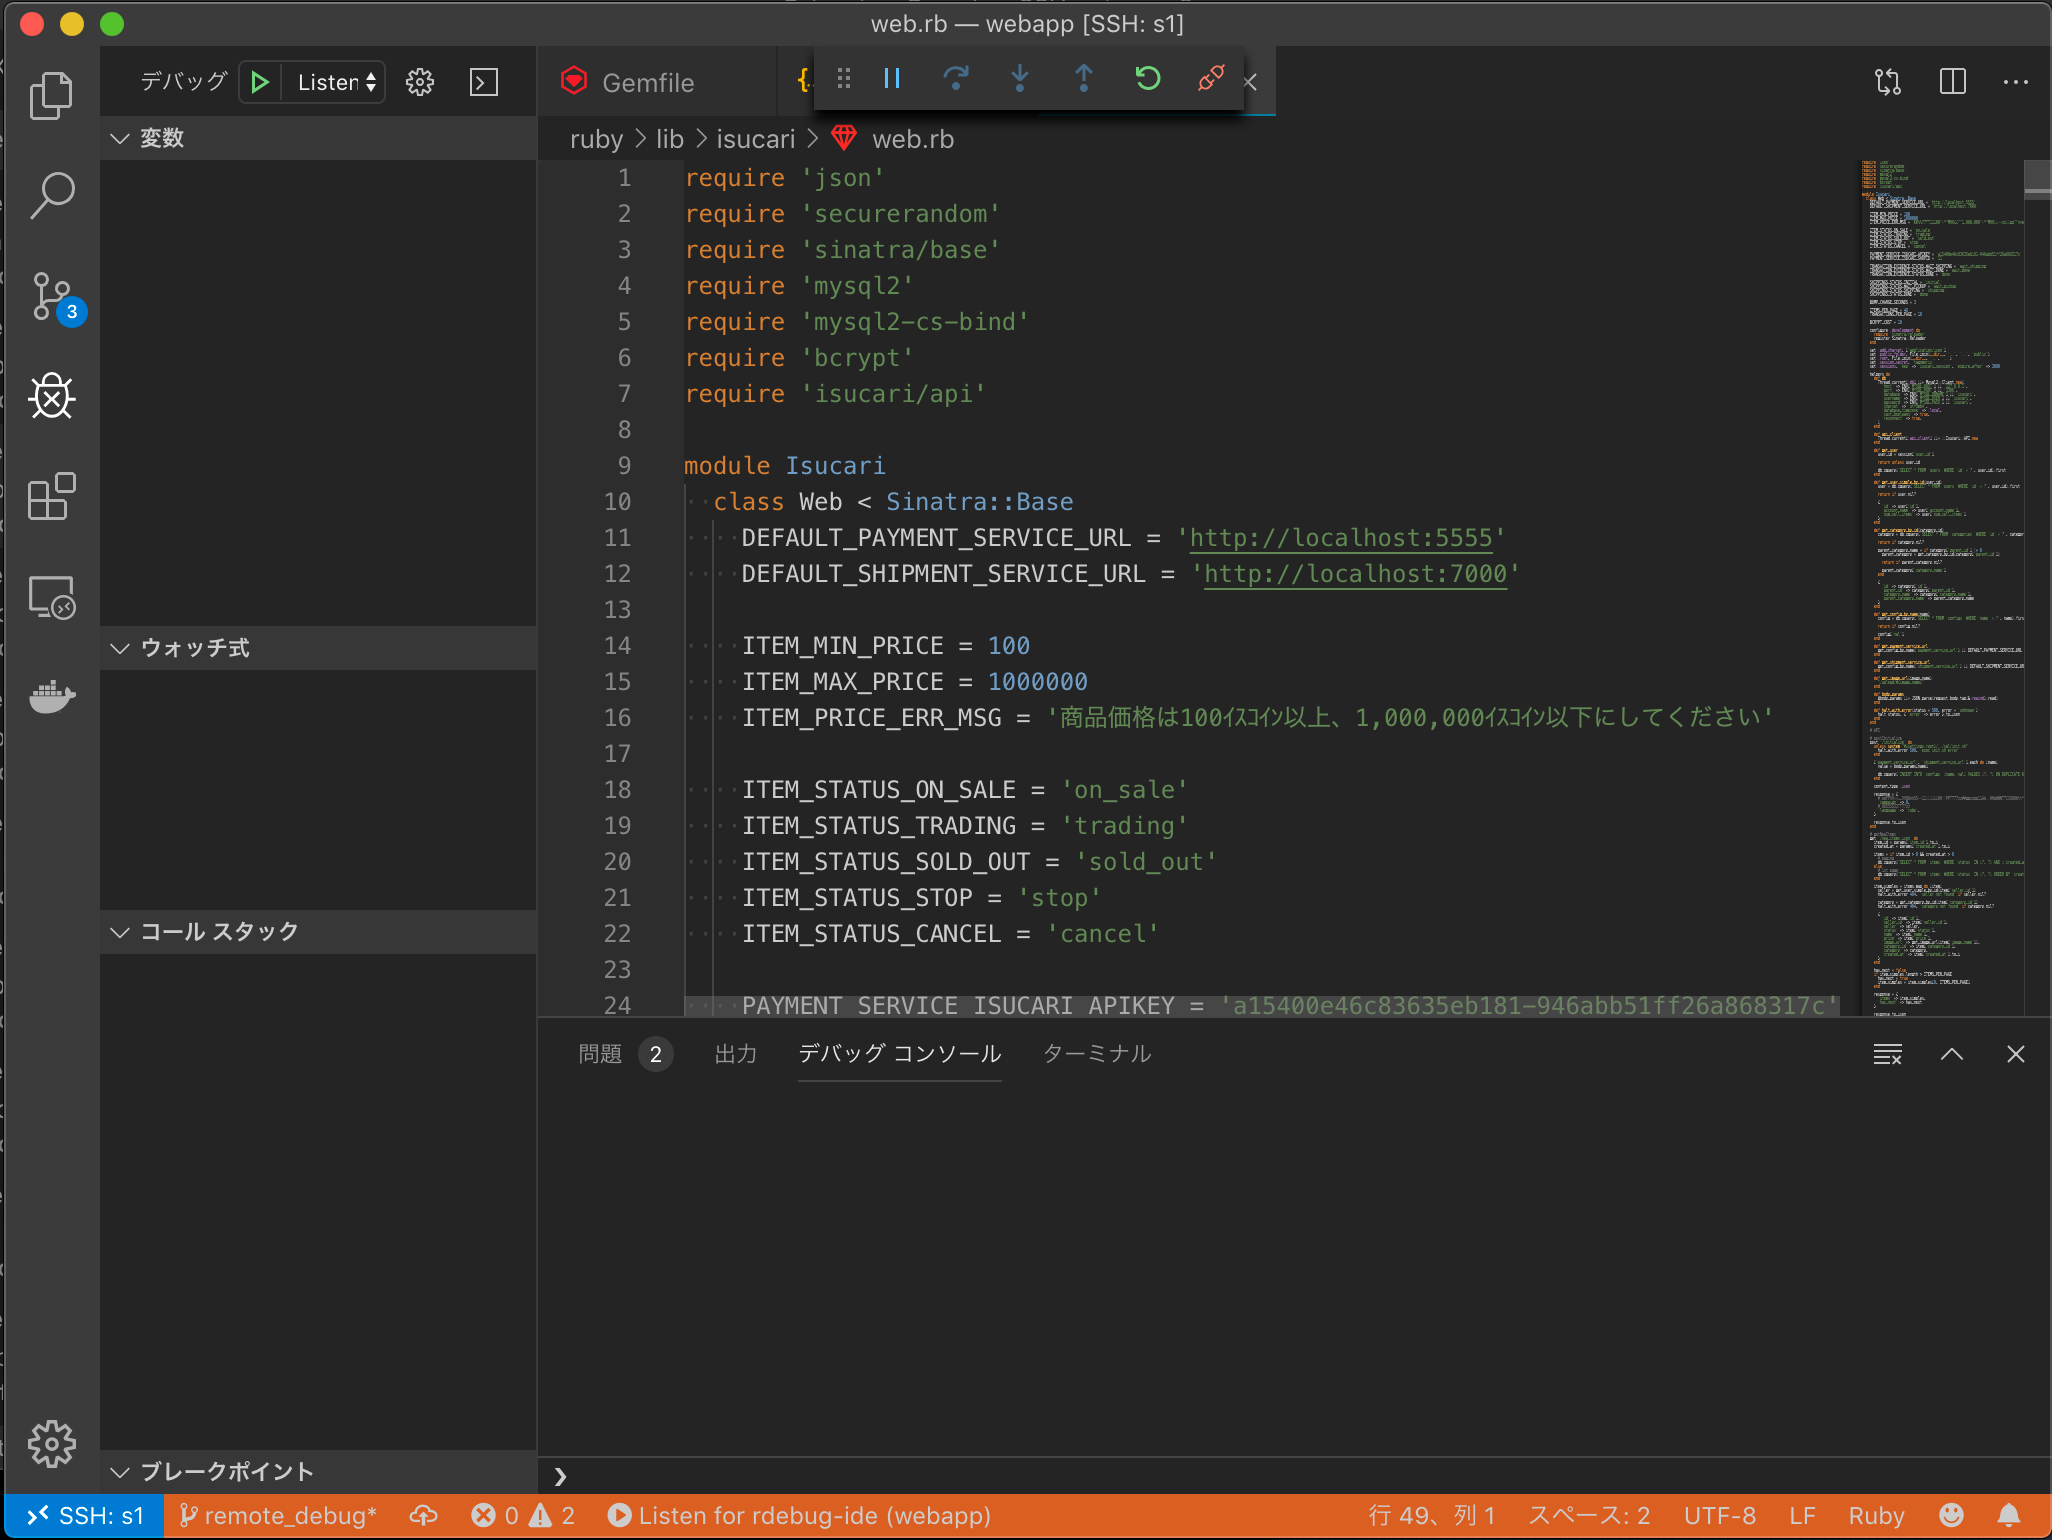Close the web.rb editor tab
Viewport: 2052px width, 1540px height.
pos(1250,83)
